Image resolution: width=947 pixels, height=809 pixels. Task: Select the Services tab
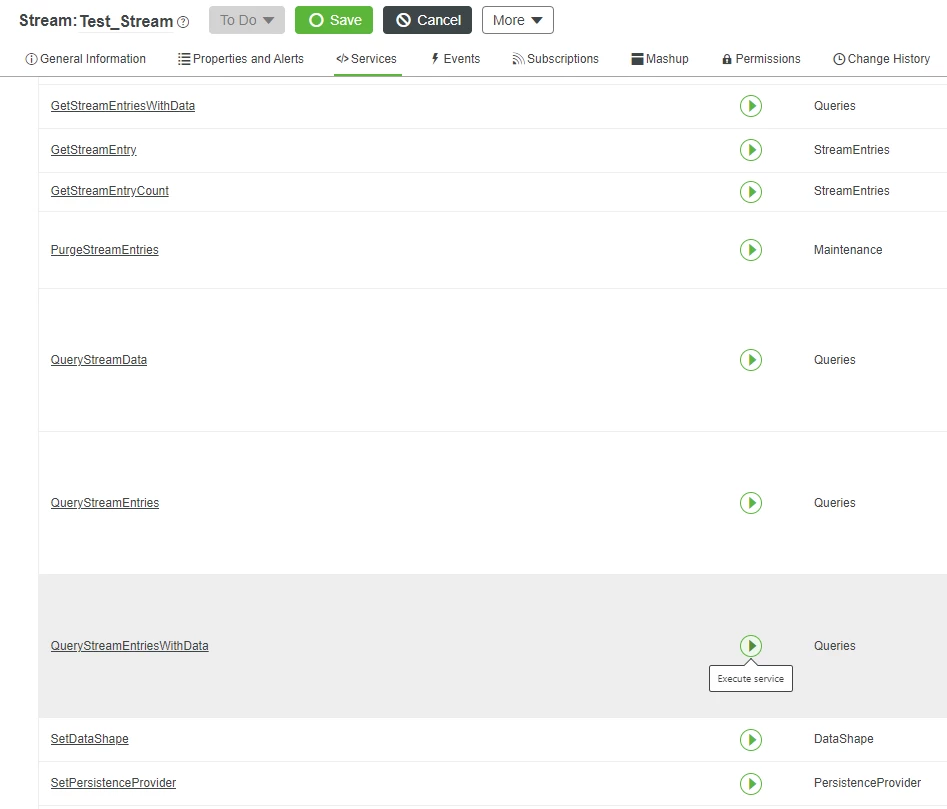[367, 59]
